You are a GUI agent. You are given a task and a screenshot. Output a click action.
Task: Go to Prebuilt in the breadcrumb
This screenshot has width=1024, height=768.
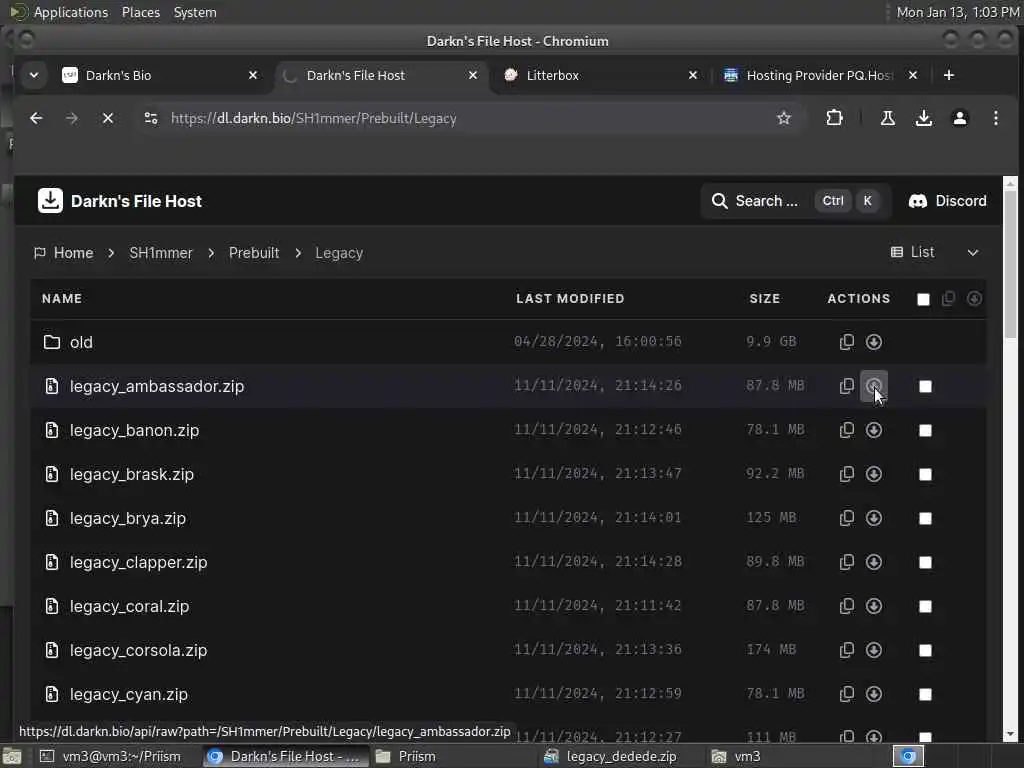(x=253, y=253)
